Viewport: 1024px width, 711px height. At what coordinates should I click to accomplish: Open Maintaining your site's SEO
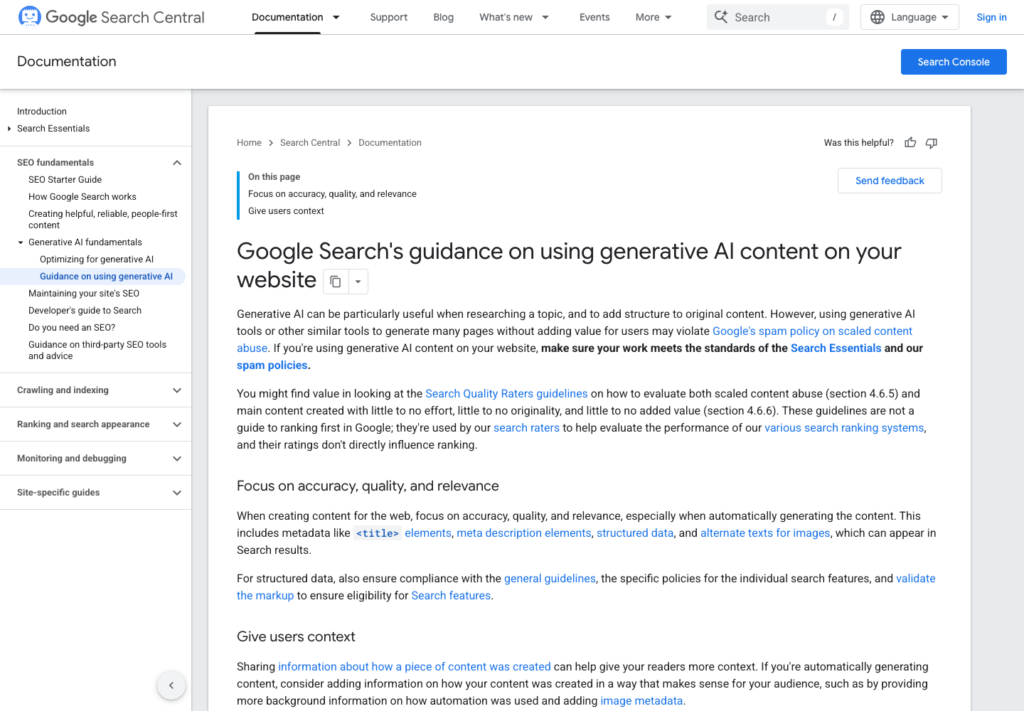(x=84, y=293)
